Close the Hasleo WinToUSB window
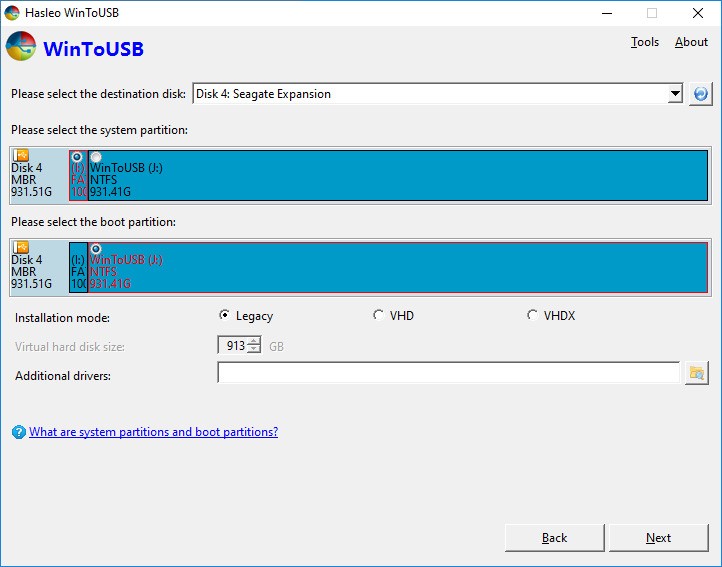722x567 pixels. [698, 13]
